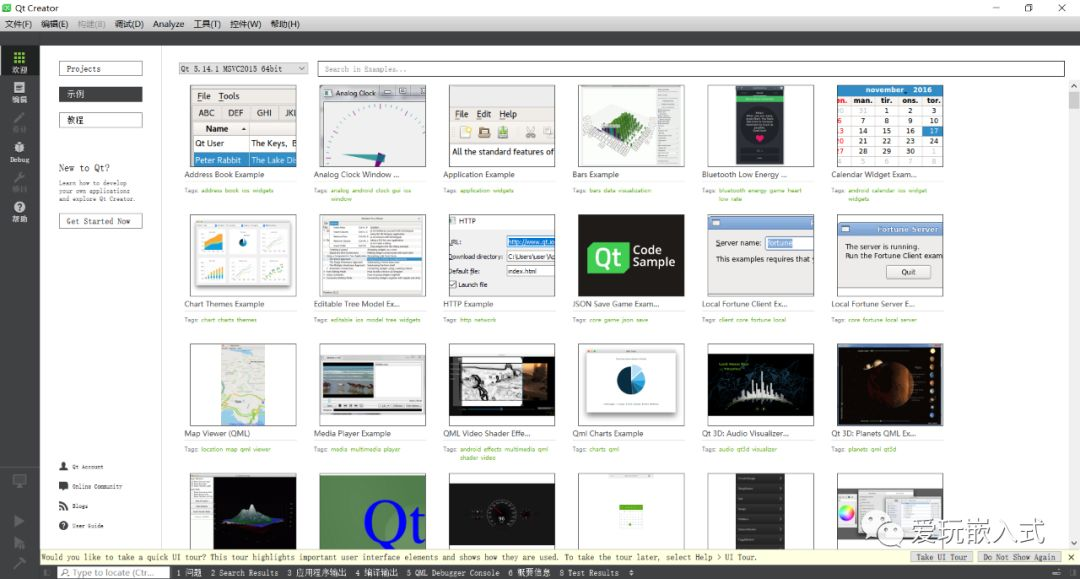Open the 构建(B) menu

(x=91, y=23)
